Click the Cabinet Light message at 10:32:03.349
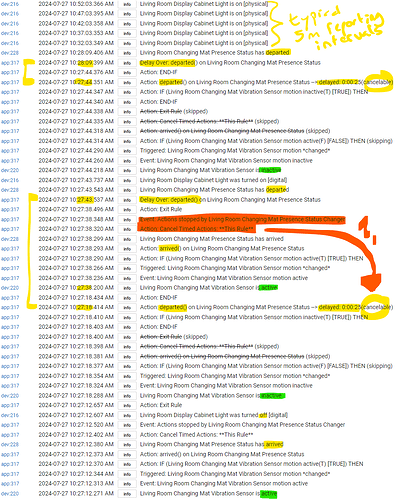407x500 pixels. 204,43
